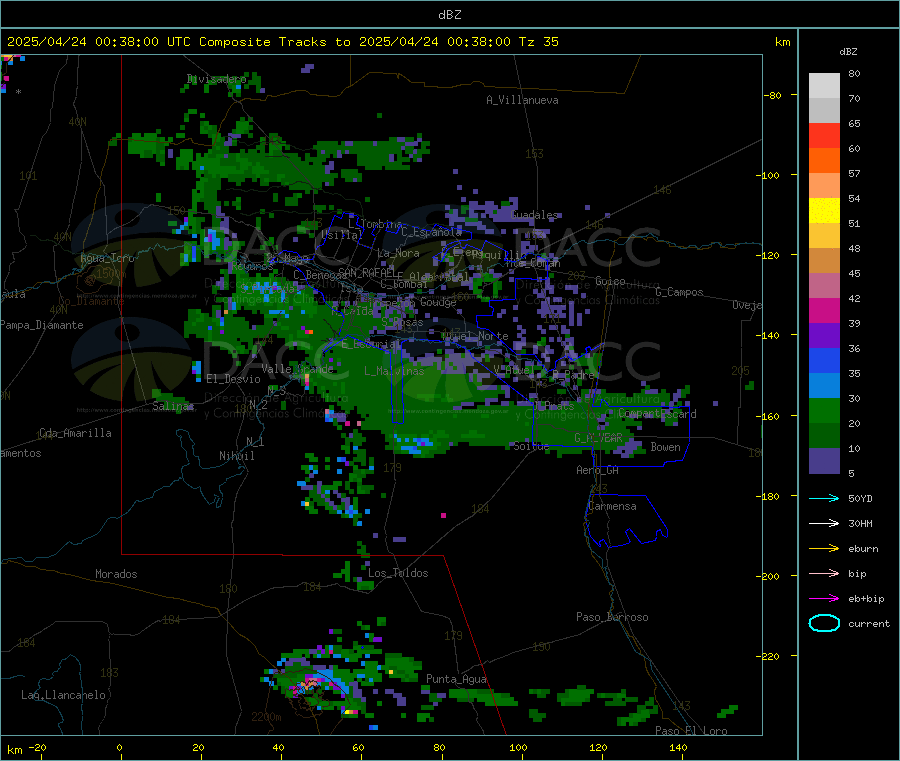900x761 pixels.
Task: Click the 'Pampa_Diamante' map label
Action: (42, 325)
